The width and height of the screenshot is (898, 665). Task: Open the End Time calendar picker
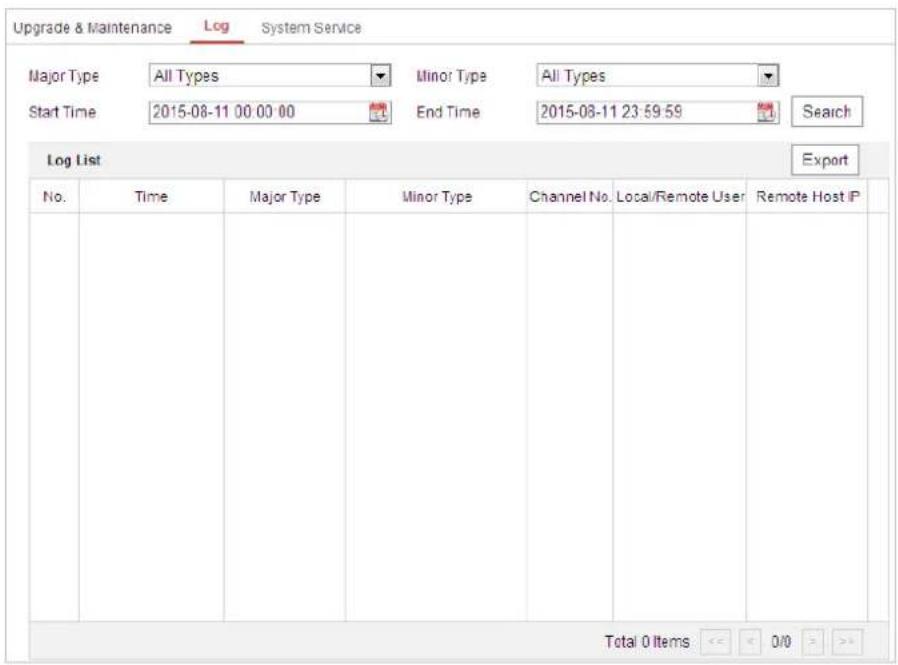point(766,112)
